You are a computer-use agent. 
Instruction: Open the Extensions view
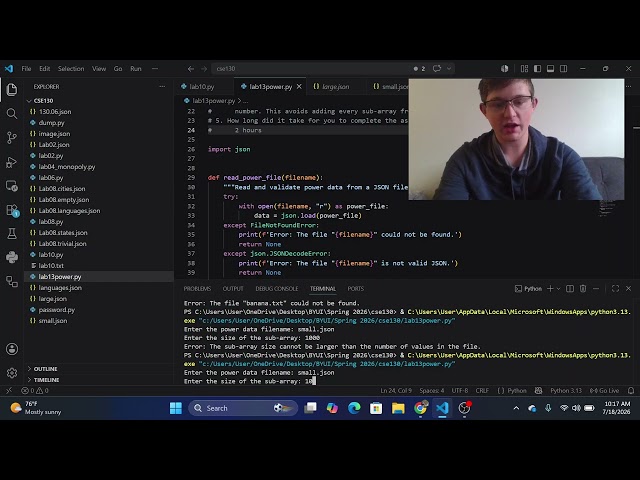[x=12, y=210]
